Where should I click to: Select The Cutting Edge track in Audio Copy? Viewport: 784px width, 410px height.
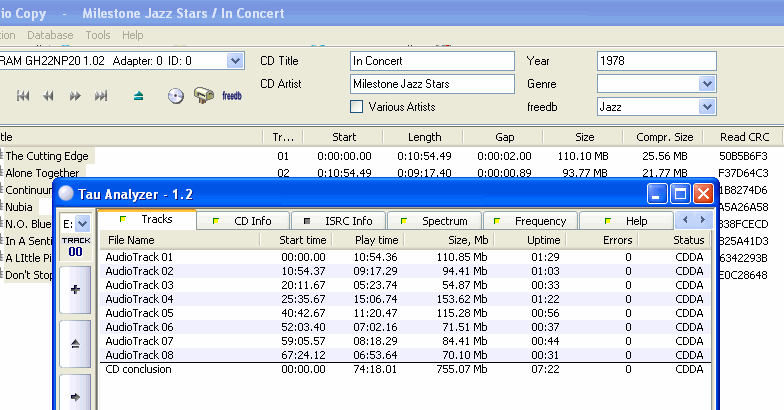click(47, 156)
